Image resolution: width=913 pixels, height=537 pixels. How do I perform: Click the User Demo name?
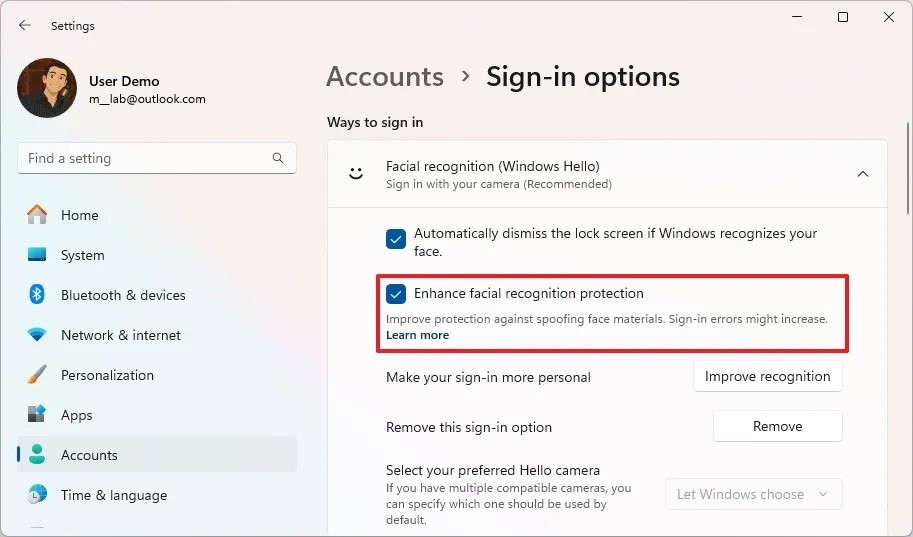(x=124, y=81)
